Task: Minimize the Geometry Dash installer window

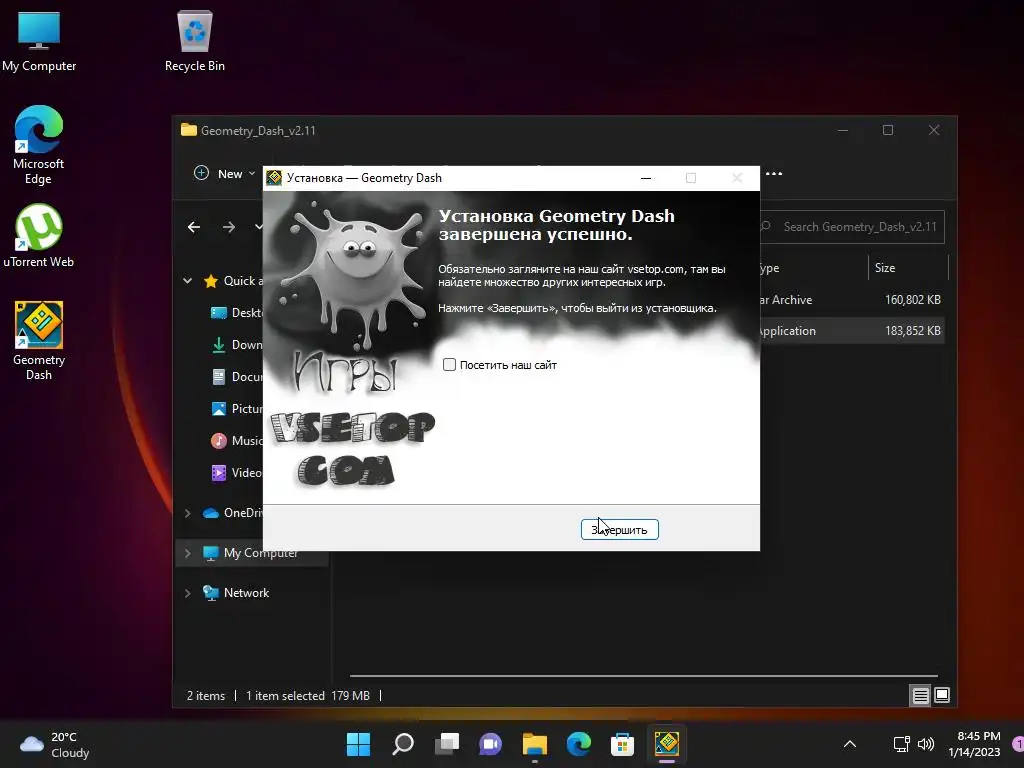Action: (x=646, y=178)
